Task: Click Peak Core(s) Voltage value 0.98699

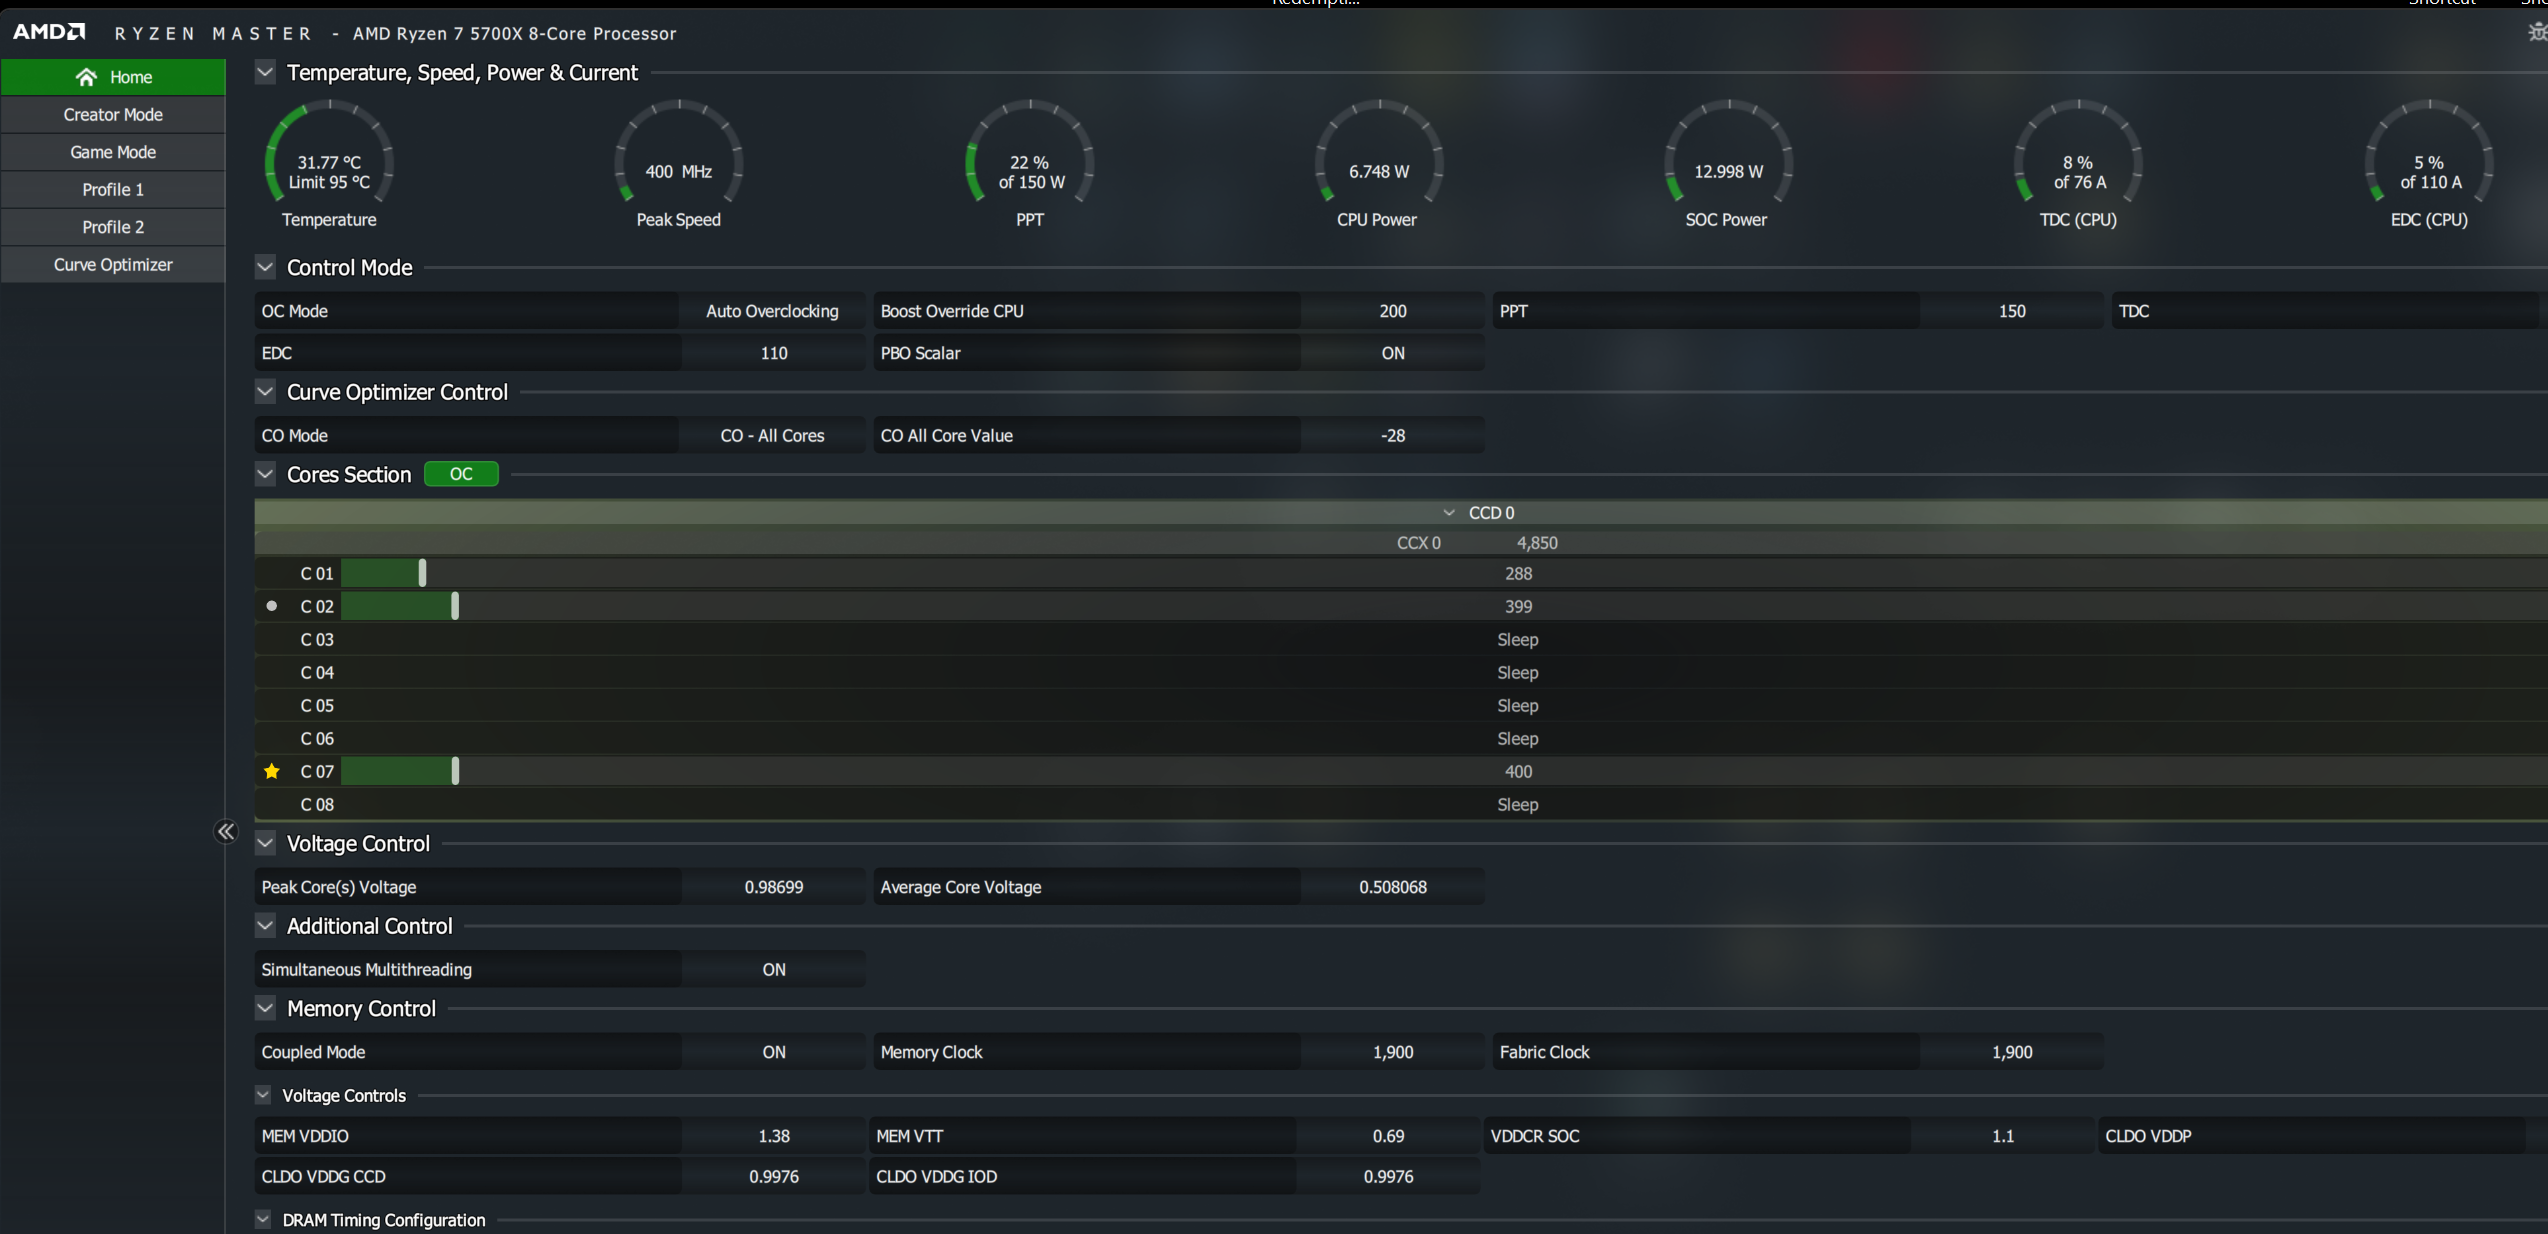Action: pyautogui.click(x=773, y=887)
